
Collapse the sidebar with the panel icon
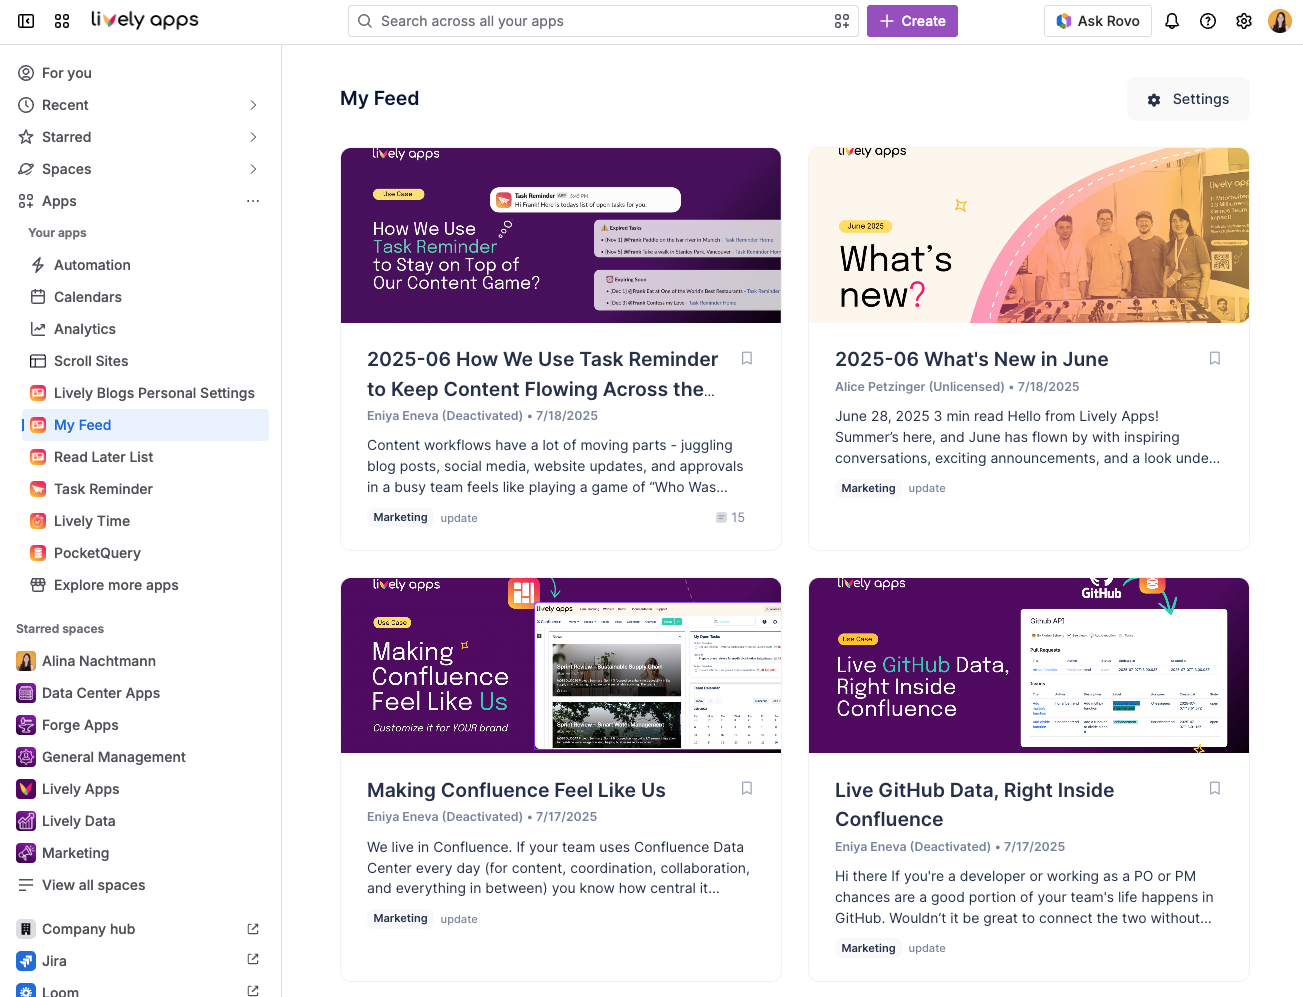[x=26, y=21]
